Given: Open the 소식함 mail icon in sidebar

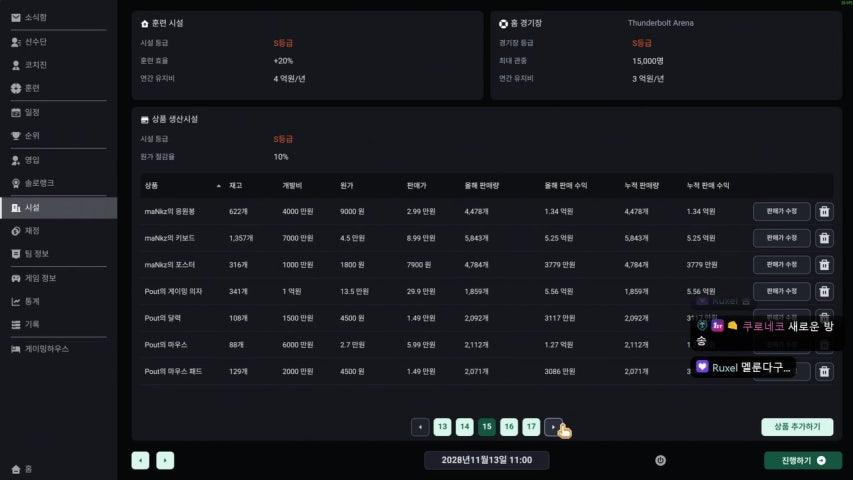Looking at the screenshot, I should tap(16, 17).
